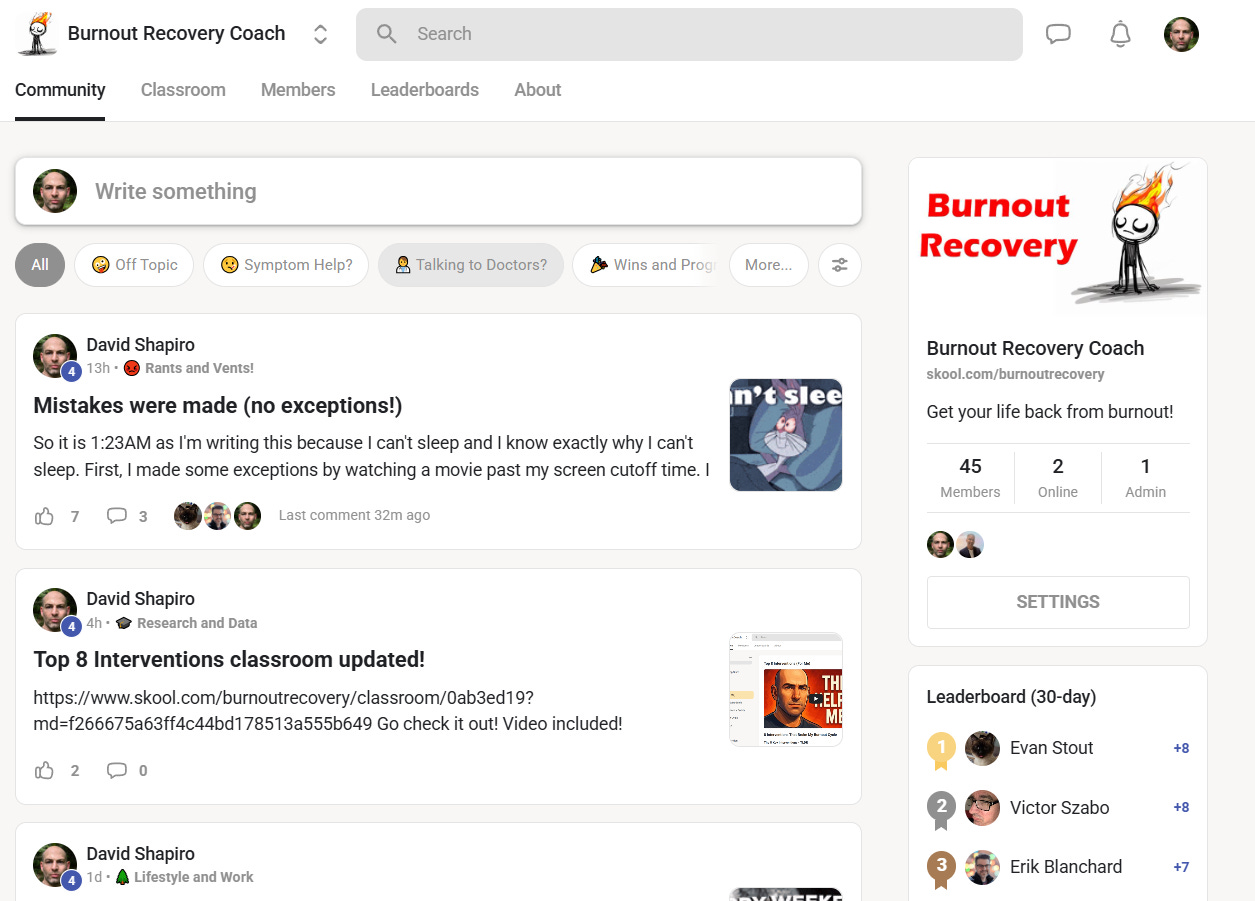Screen dimensions: 1255x901
Task: Open the chat messages icon
Action: (x=1058, y=33)
